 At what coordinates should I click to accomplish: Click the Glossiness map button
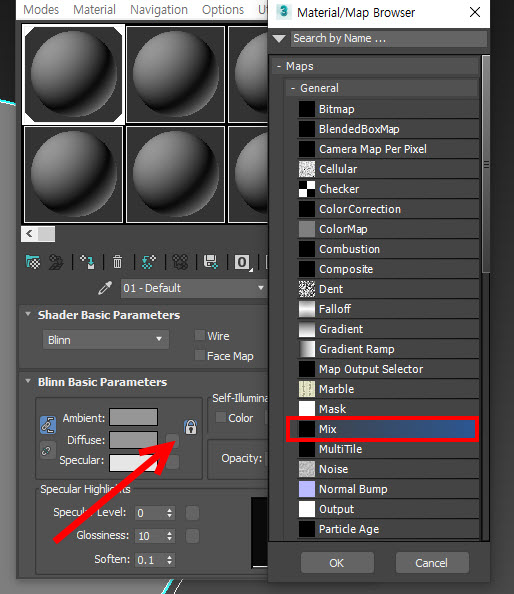[192, 536]
